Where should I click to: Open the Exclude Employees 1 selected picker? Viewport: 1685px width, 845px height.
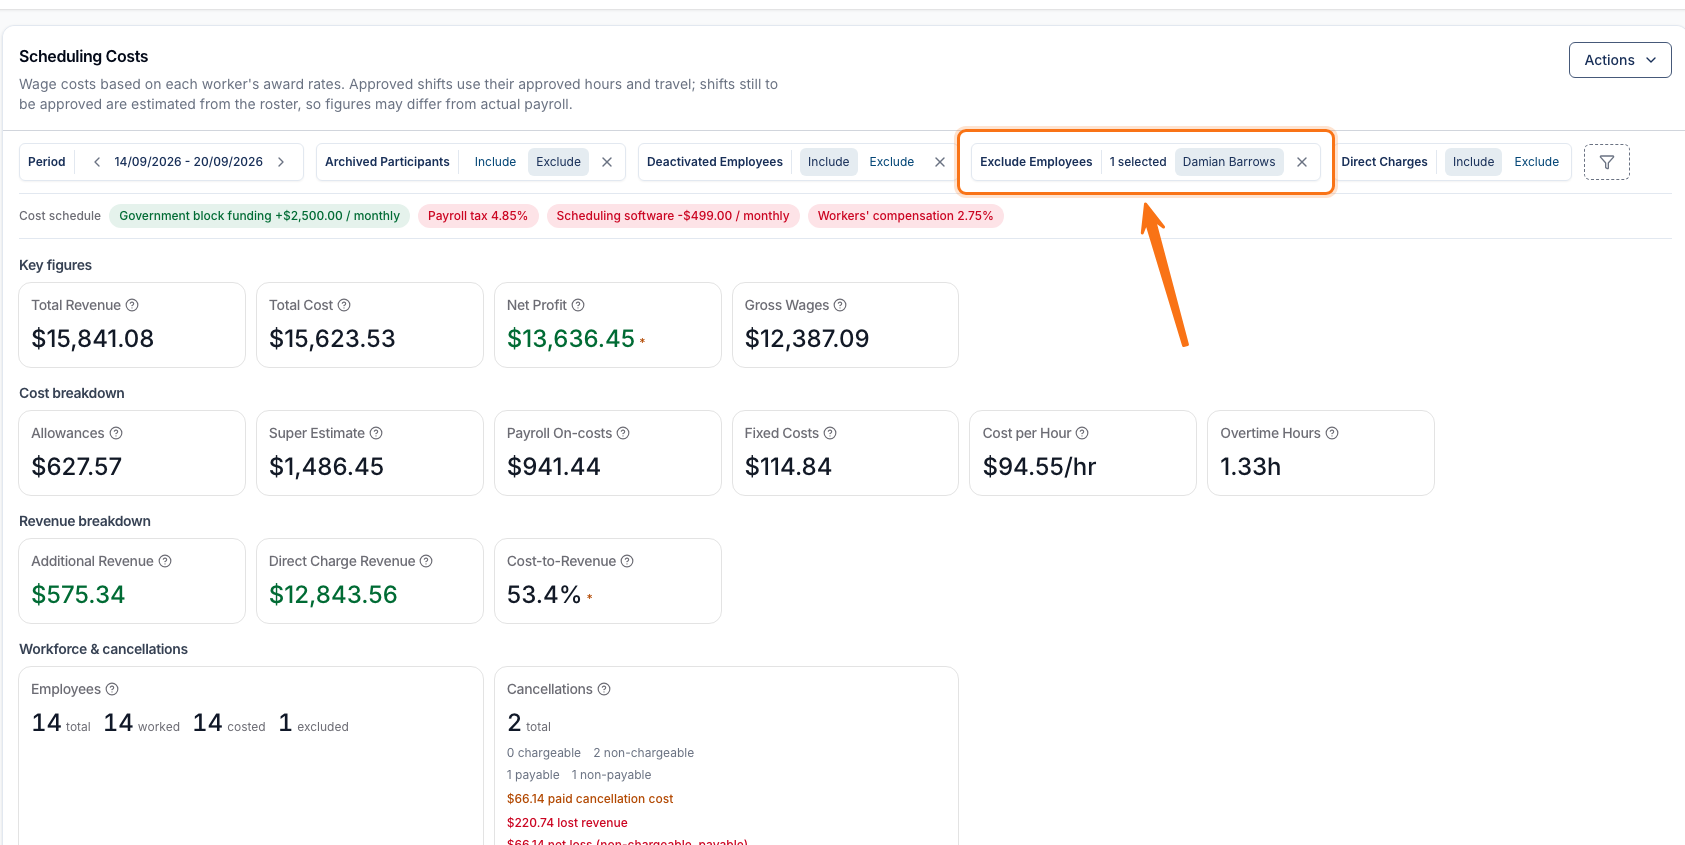pos(1138,162)
